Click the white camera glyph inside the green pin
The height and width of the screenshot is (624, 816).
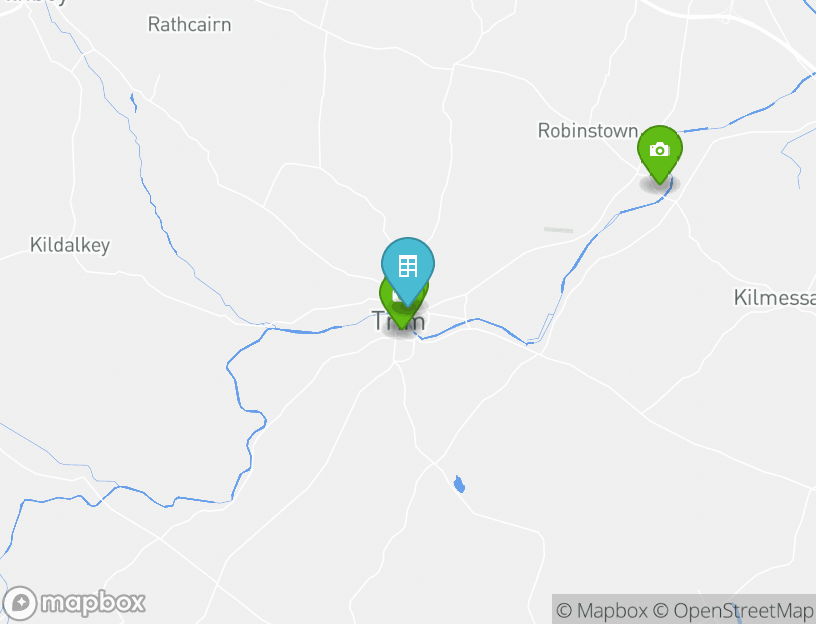pos(659,149)
